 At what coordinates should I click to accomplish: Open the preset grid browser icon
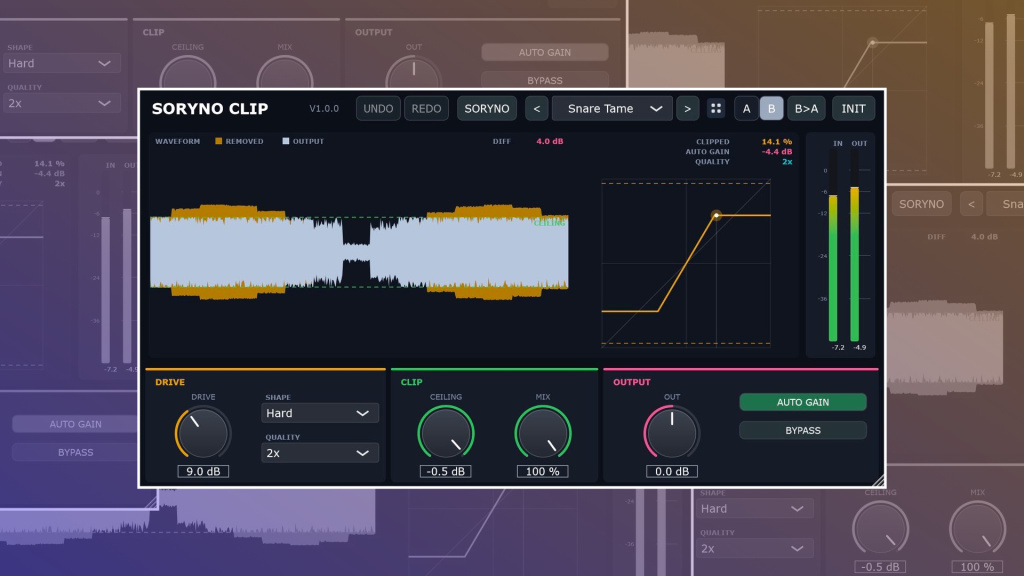716,108
